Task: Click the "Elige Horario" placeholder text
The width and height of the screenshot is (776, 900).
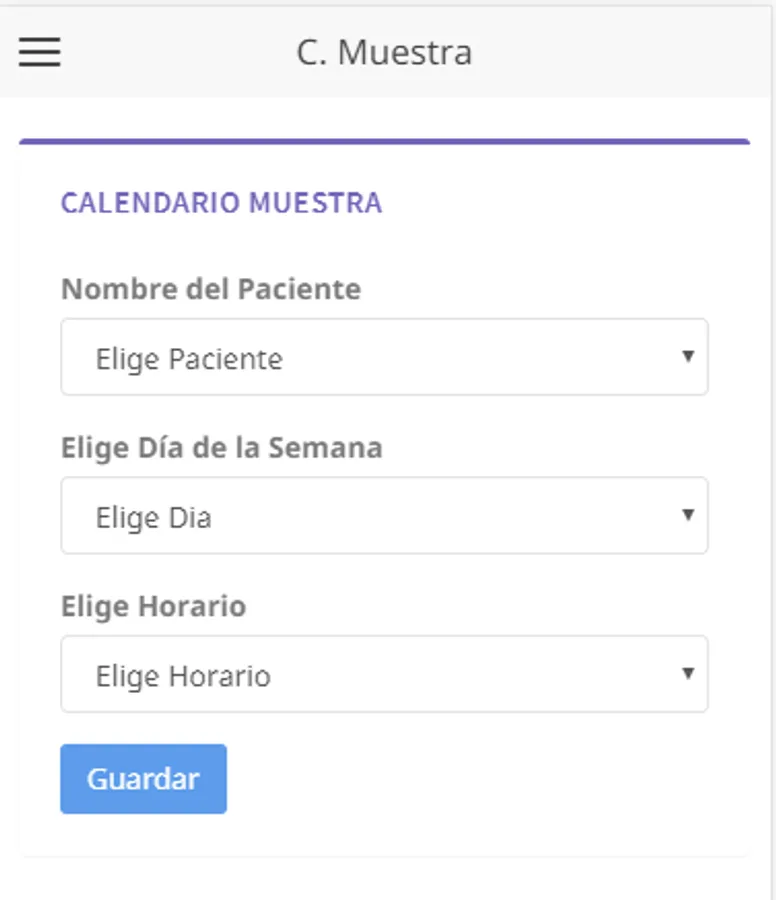Action: coord(183,676)
